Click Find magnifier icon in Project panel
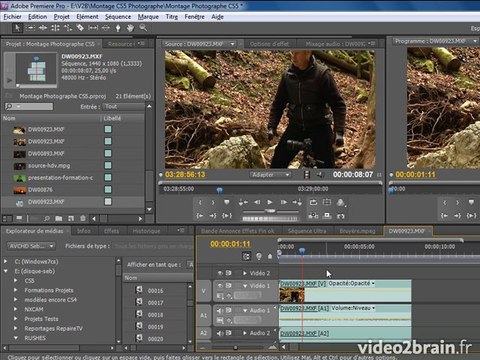Image resolution: width=480 pixels, height=360 pixels. pyautogui.click(x=47, y=219)
